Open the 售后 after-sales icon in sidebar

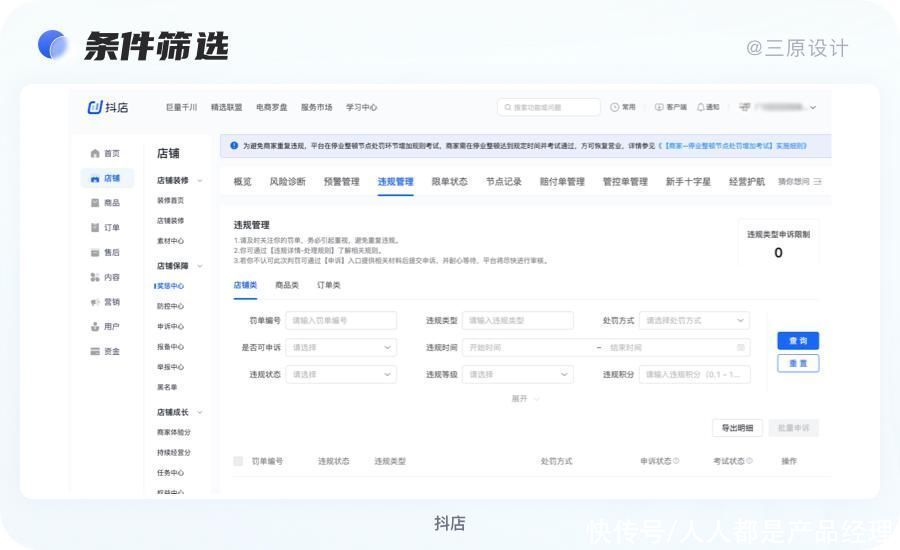[x=95, y=253]
